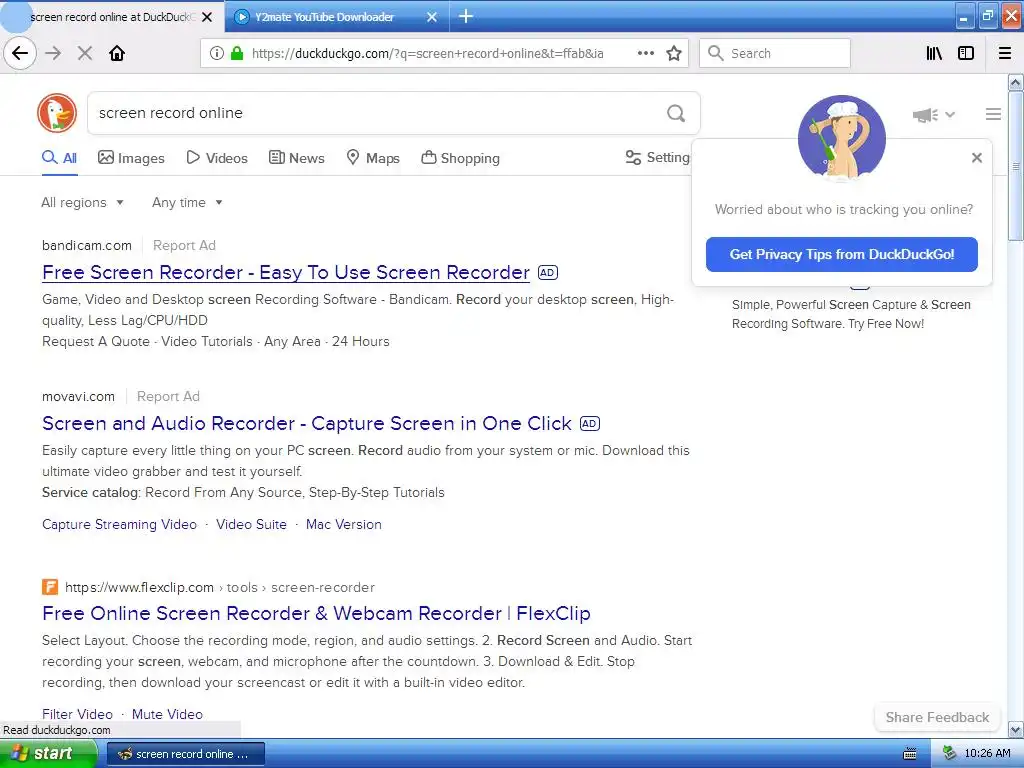Click the Firefox Search box in toolbar

tap(775, 53)
